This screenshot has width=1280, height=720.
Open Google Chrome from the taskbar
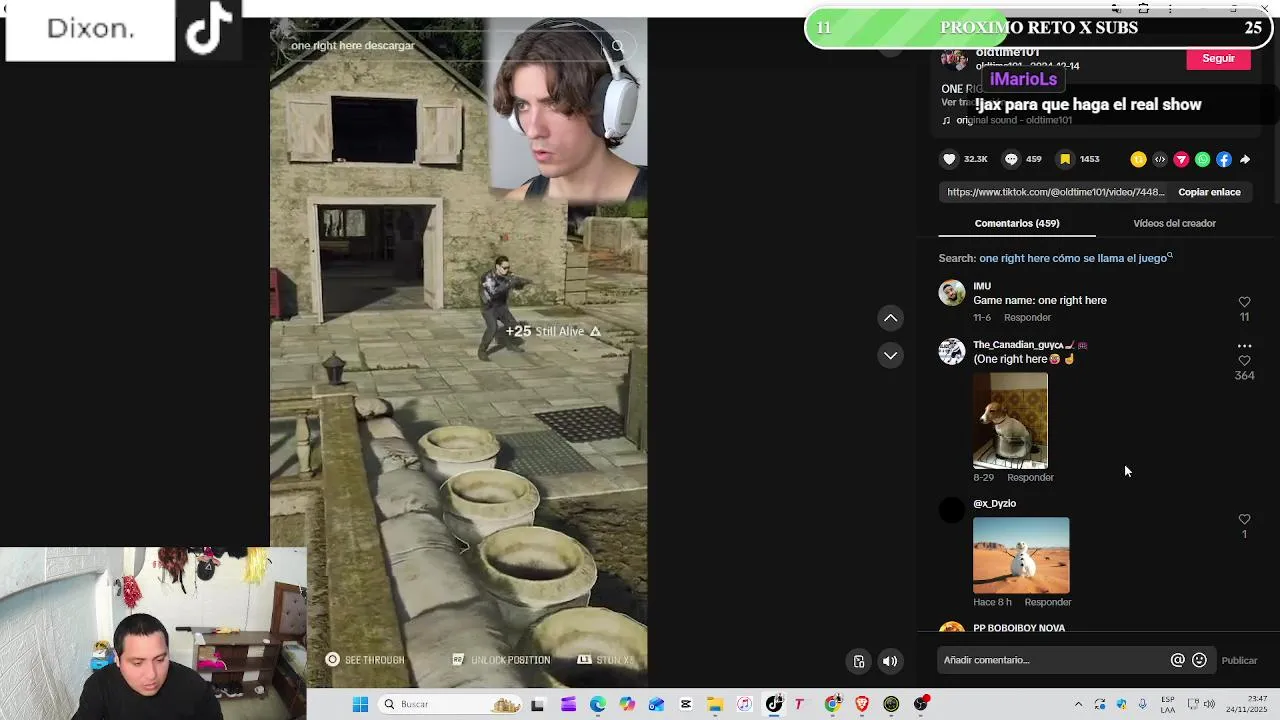[x=833, y=704]
